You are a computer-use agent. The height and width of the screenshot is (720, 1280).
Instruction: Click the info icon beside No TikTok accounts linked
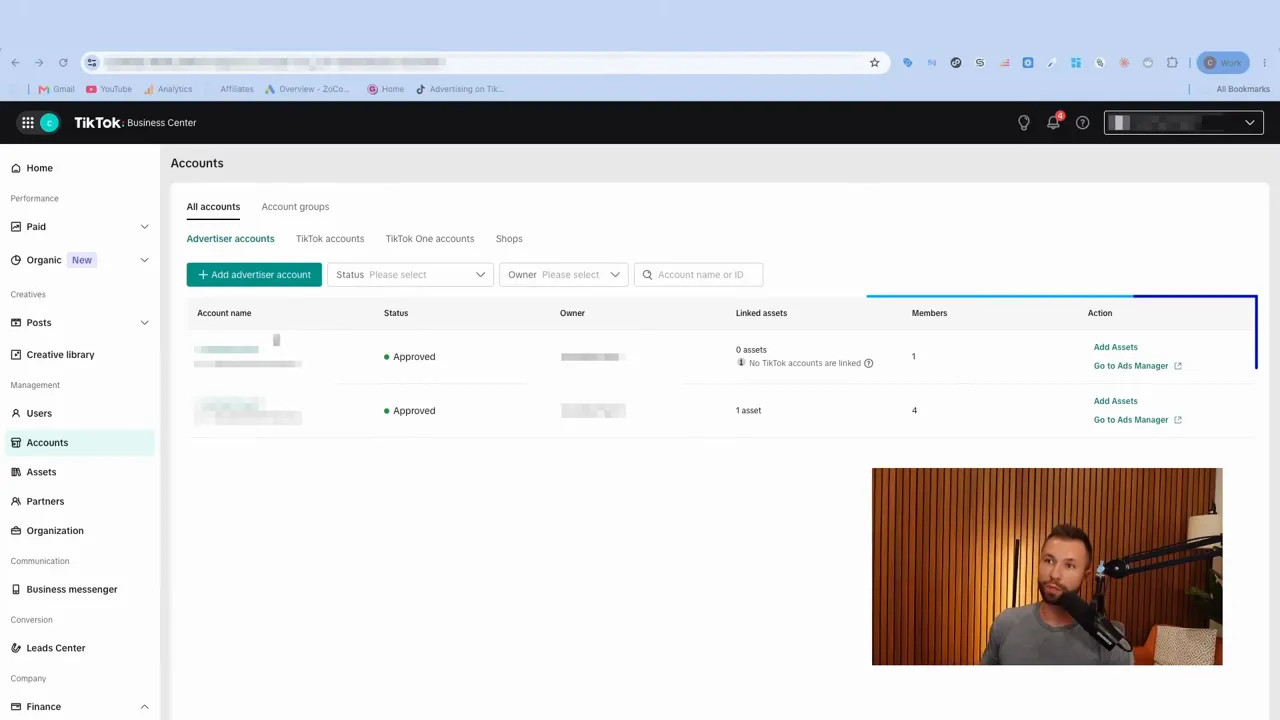(x=868, y=363)
